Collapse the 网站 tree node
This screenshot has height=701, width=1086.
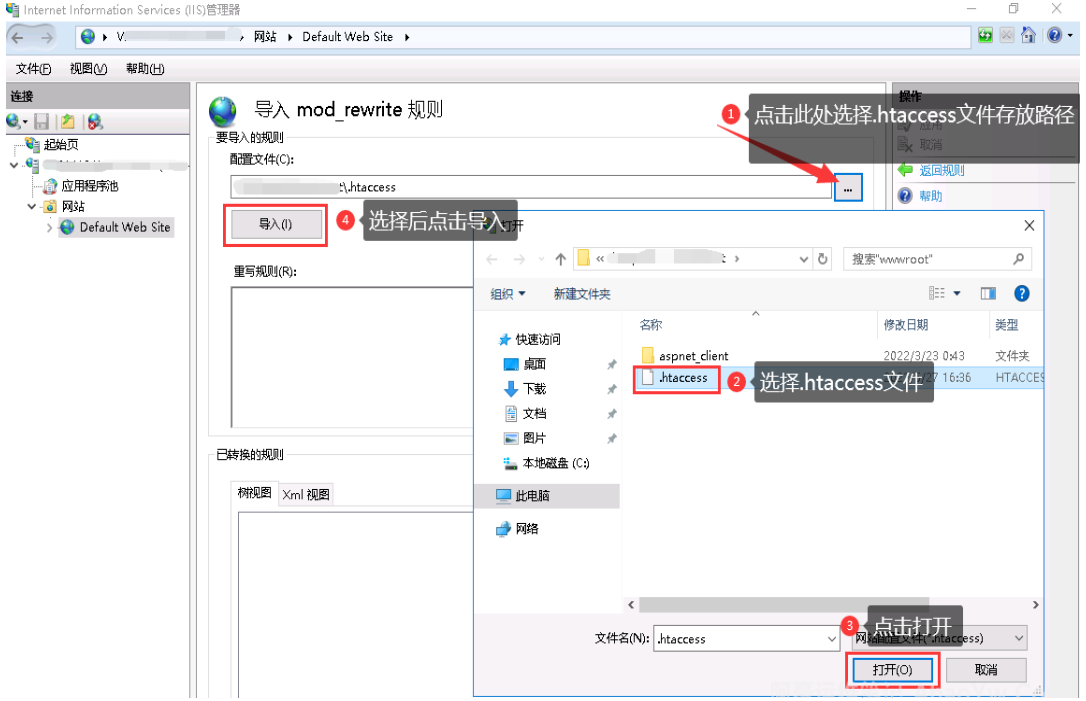click(x=32, y=206)
